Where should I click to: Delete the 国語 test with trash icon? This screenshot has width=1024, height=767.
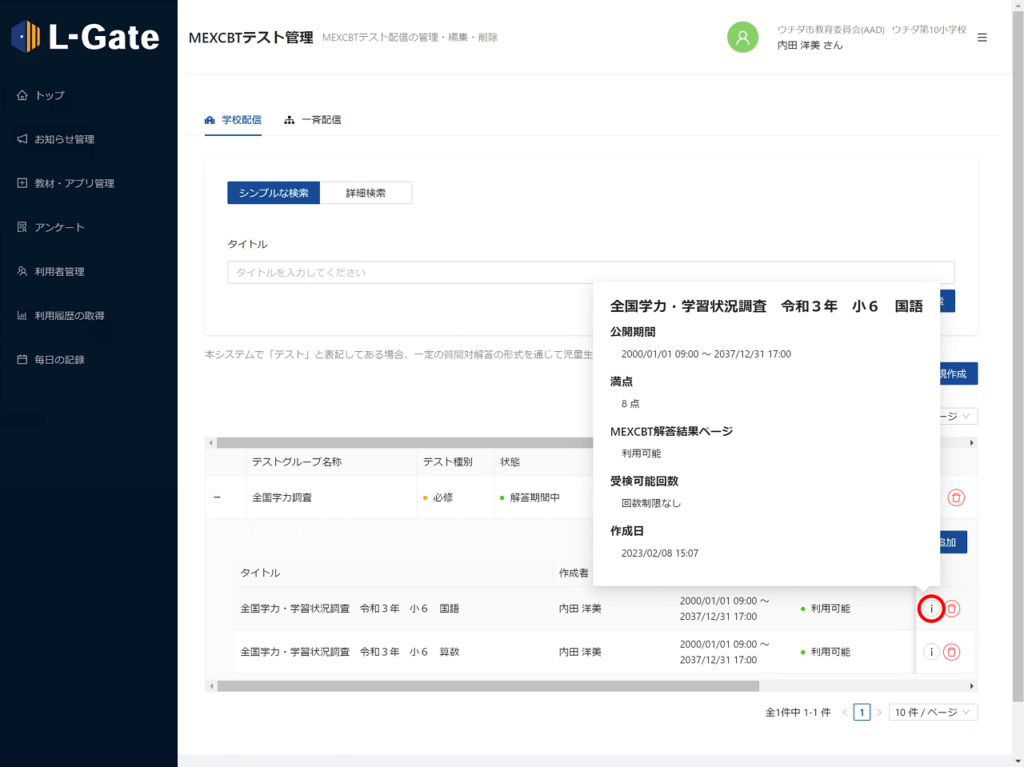[x=952, y=608]
